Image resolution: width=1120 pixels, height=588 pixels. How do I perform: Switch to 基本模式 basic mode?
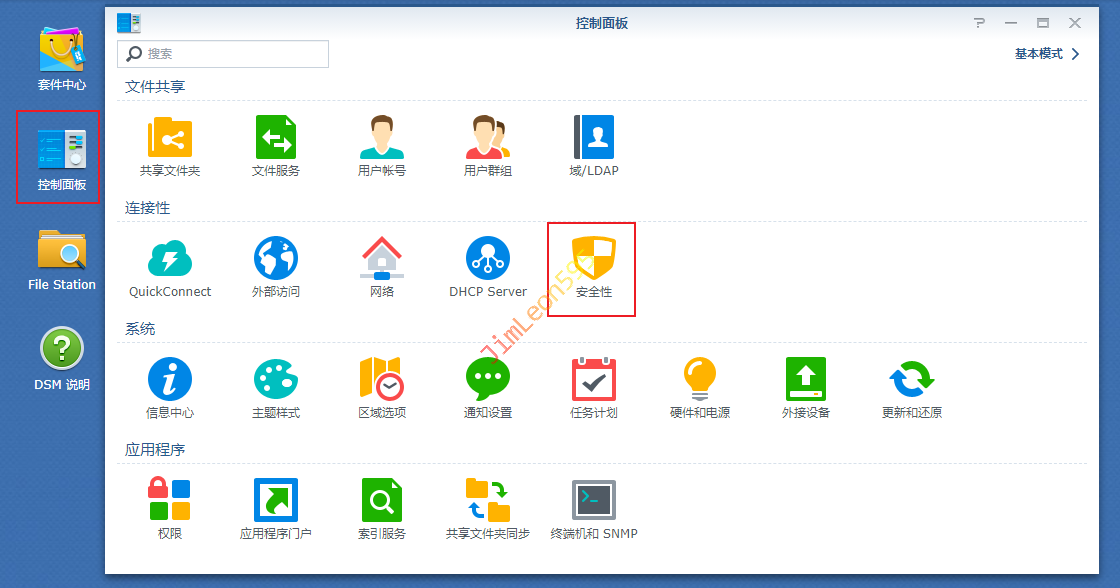pos(1046,54)
